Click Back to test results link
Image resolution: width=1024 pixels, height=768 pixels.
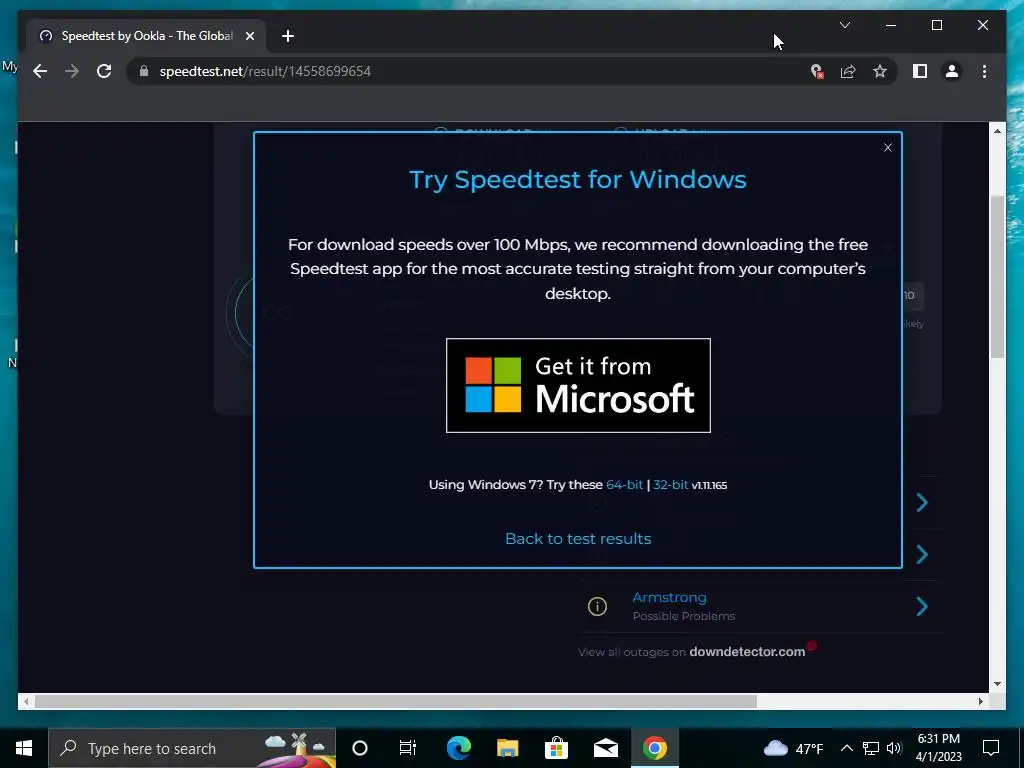click(x=578, y=539)
